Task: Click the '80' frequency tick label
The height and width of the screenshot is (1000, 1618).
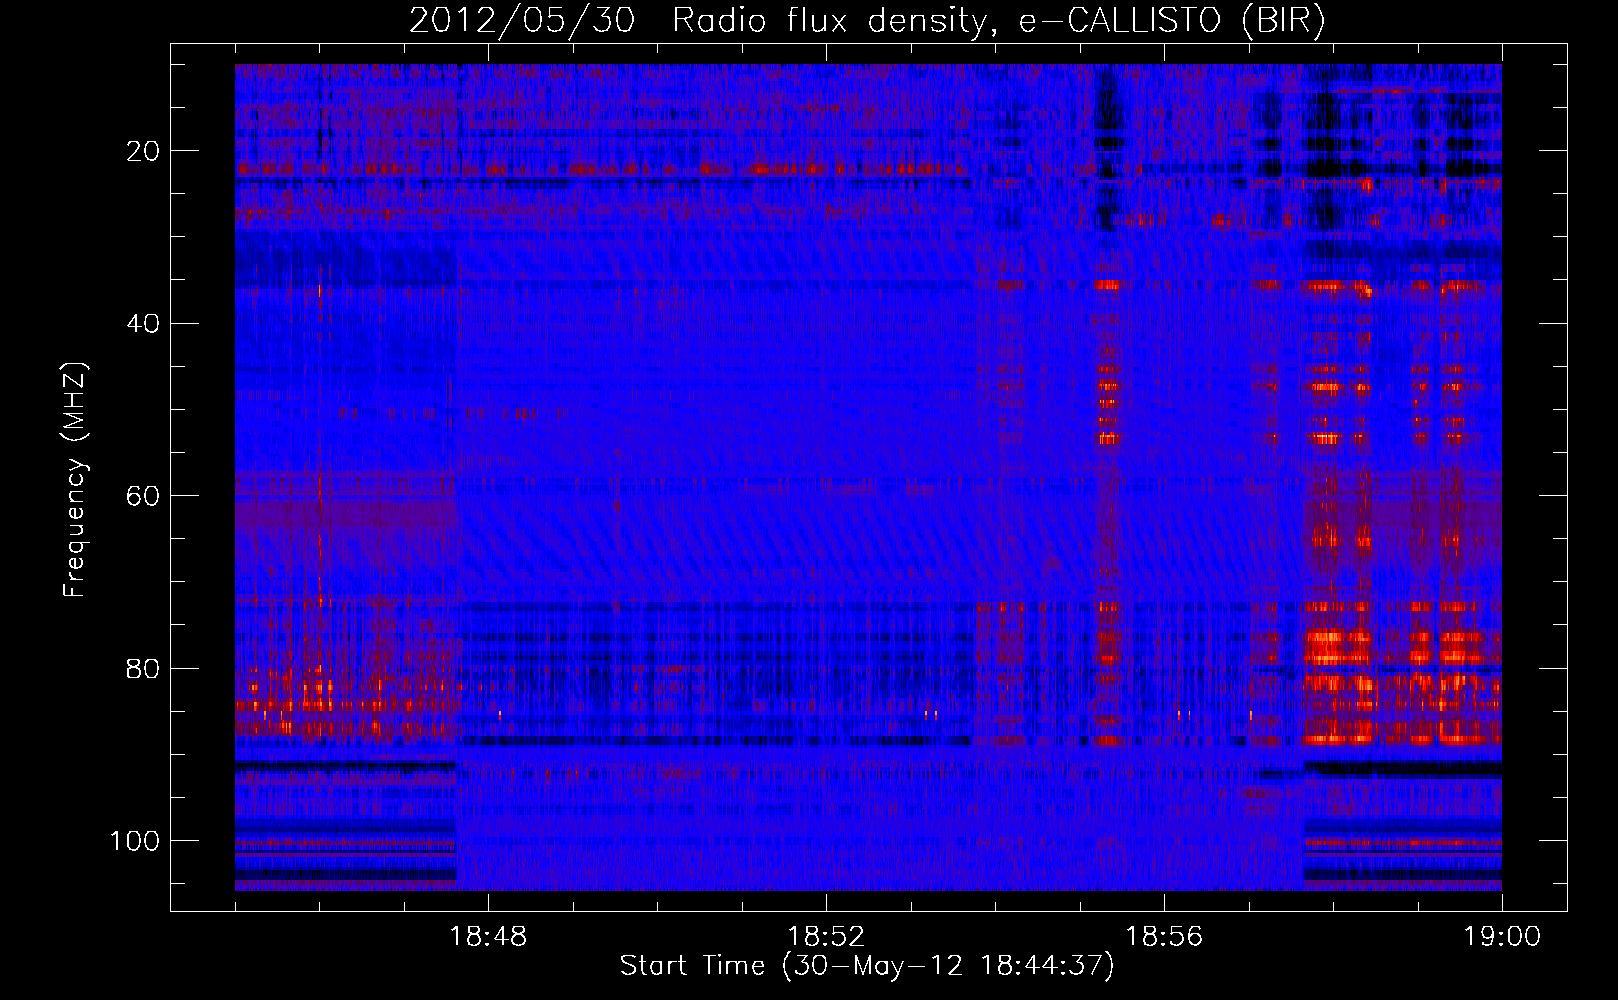Action: (x=143, y=669)
